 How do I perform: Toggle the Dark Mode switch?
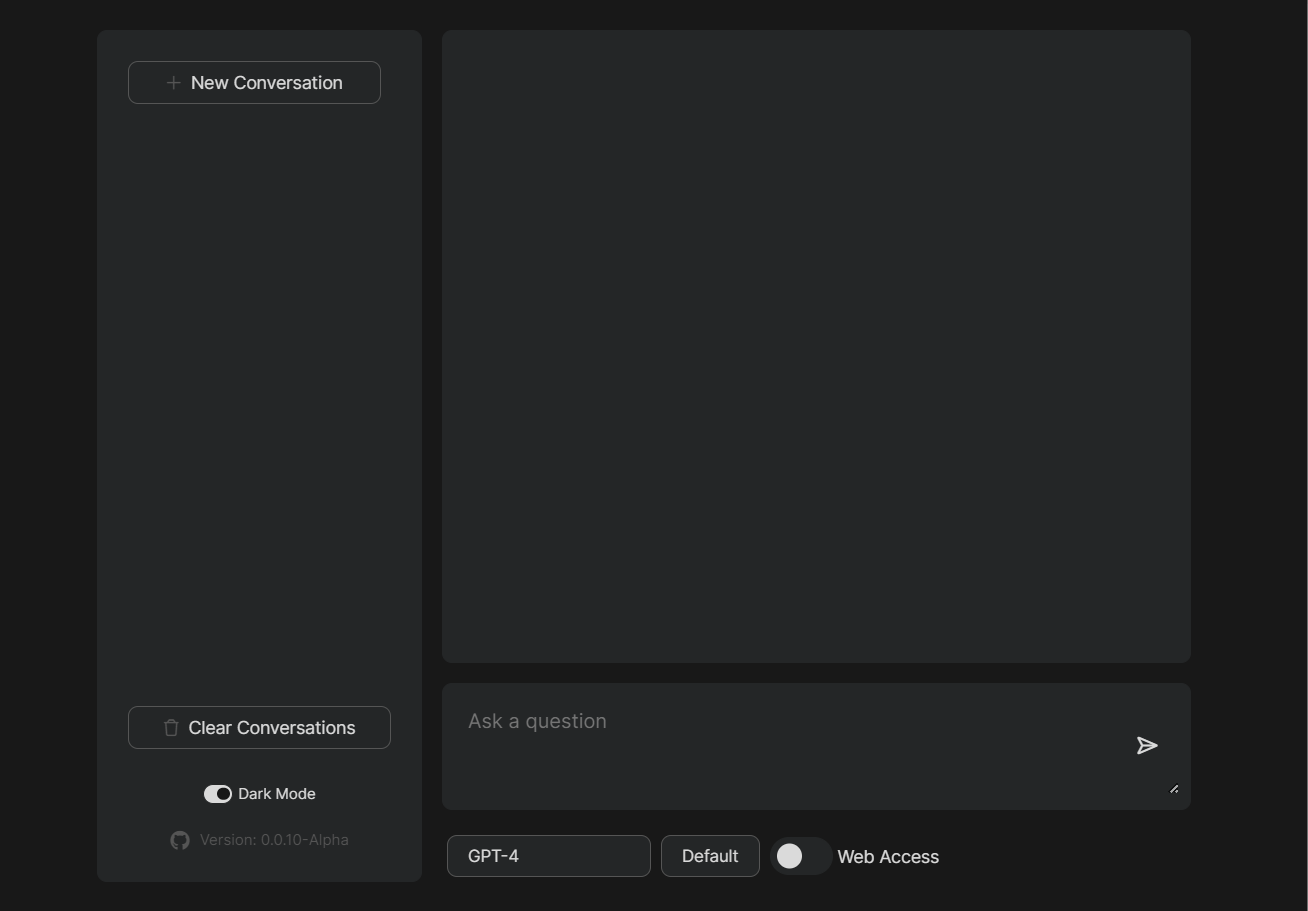(x=218, y=794)
